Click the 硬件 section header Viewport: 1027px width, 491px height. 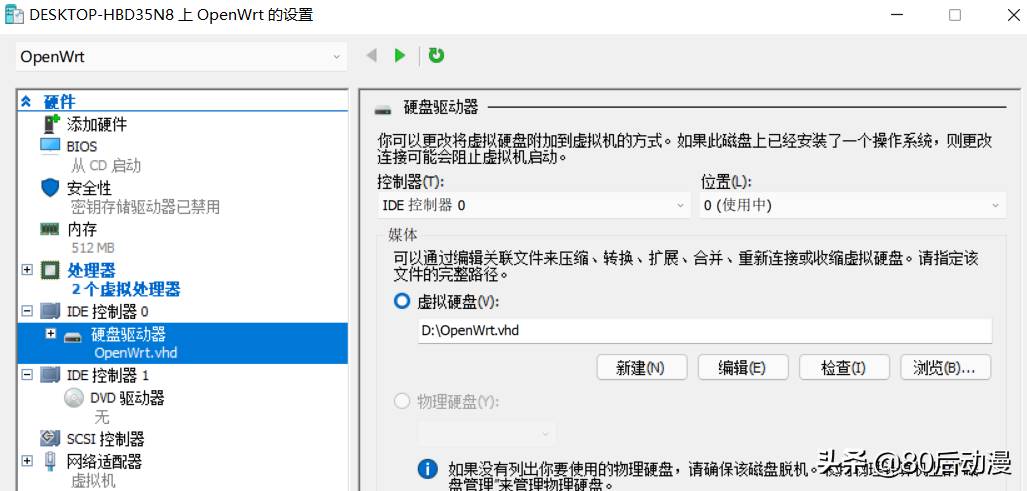tap(60, 101)
